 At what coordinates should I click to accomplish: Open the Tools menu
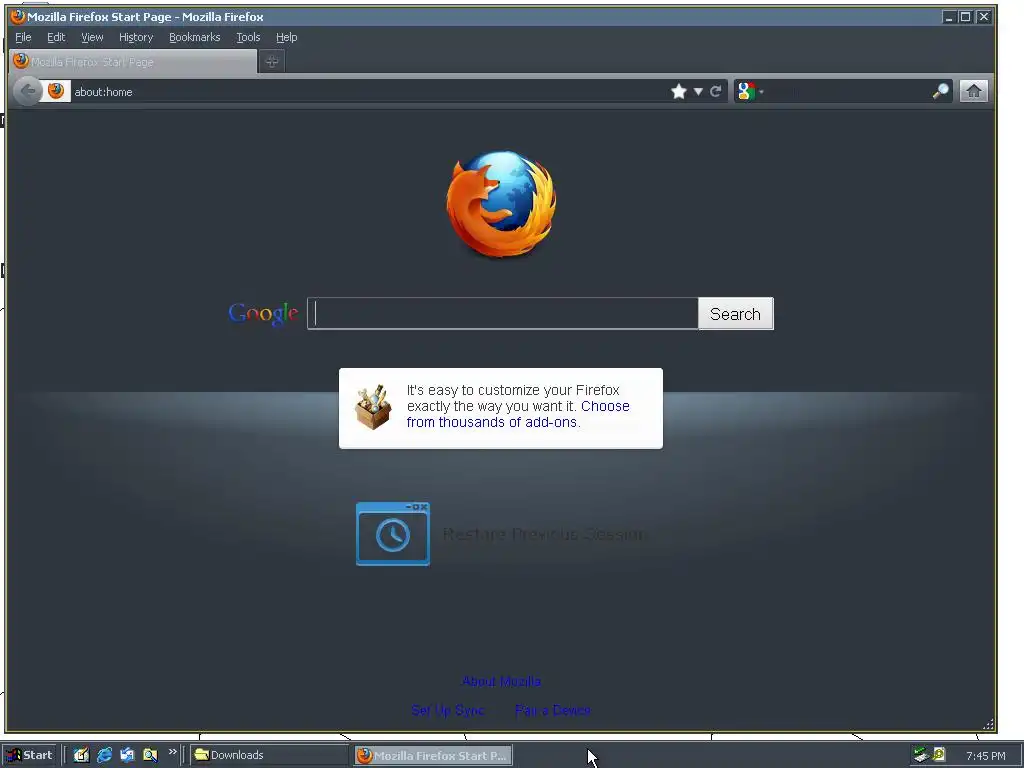pyautogui.click(x=248, y=37)
